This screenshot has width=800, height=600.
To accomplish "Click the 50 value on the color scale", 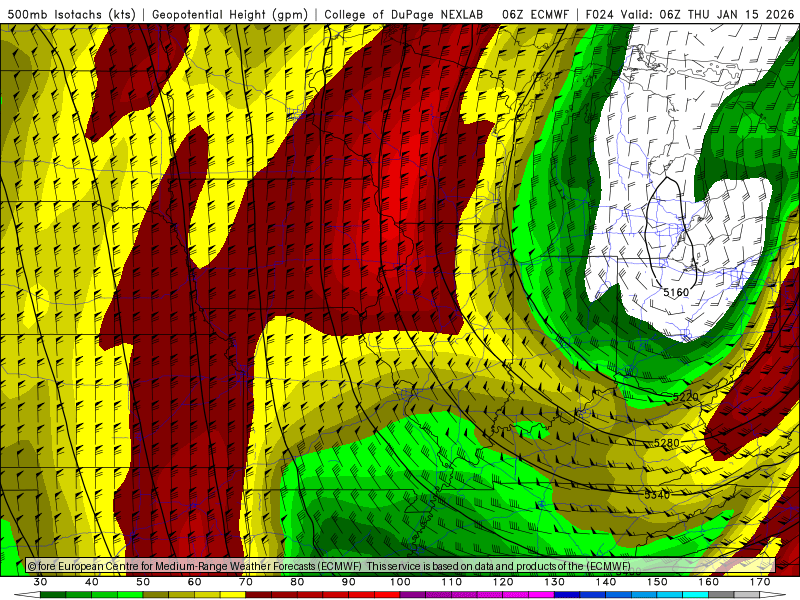I will (143, 582).
